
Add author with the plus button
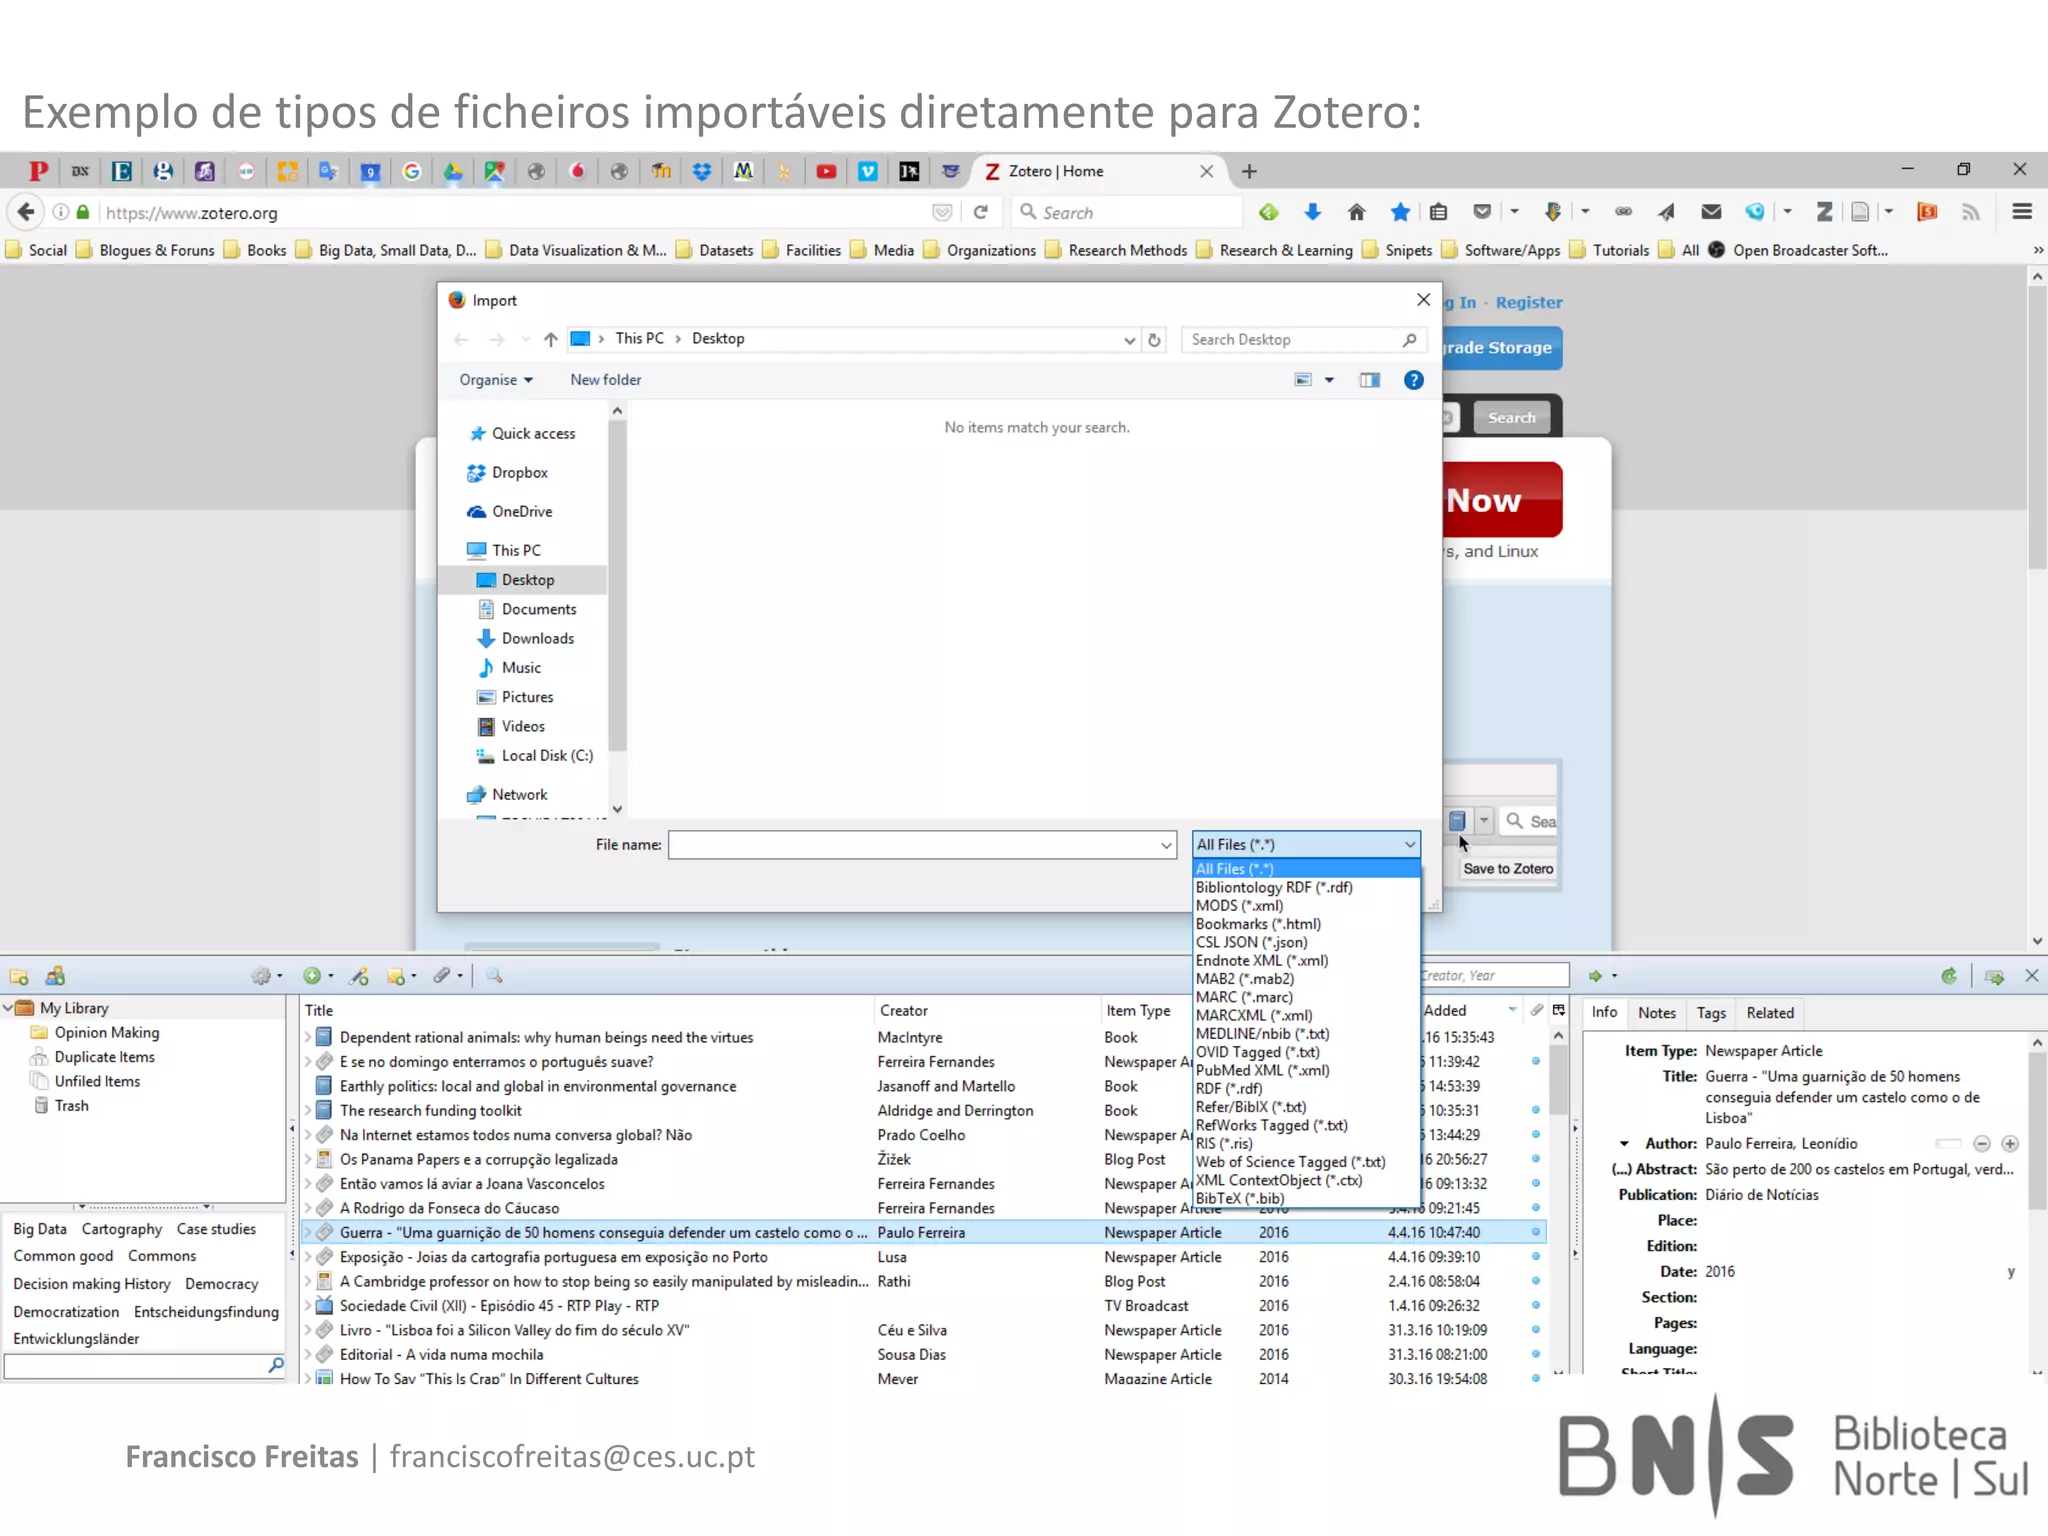point(2009,1144)
